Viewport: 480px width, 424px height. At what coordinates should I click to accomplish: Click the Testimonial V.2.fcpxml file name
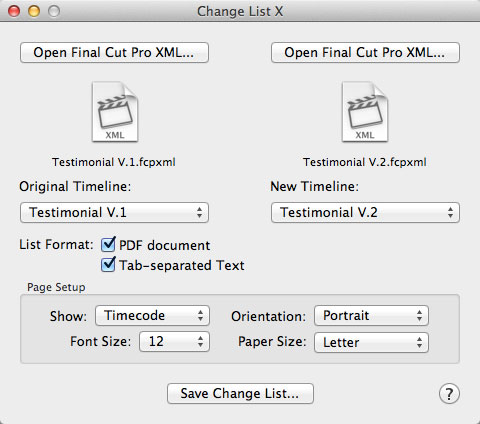(365, 162)
